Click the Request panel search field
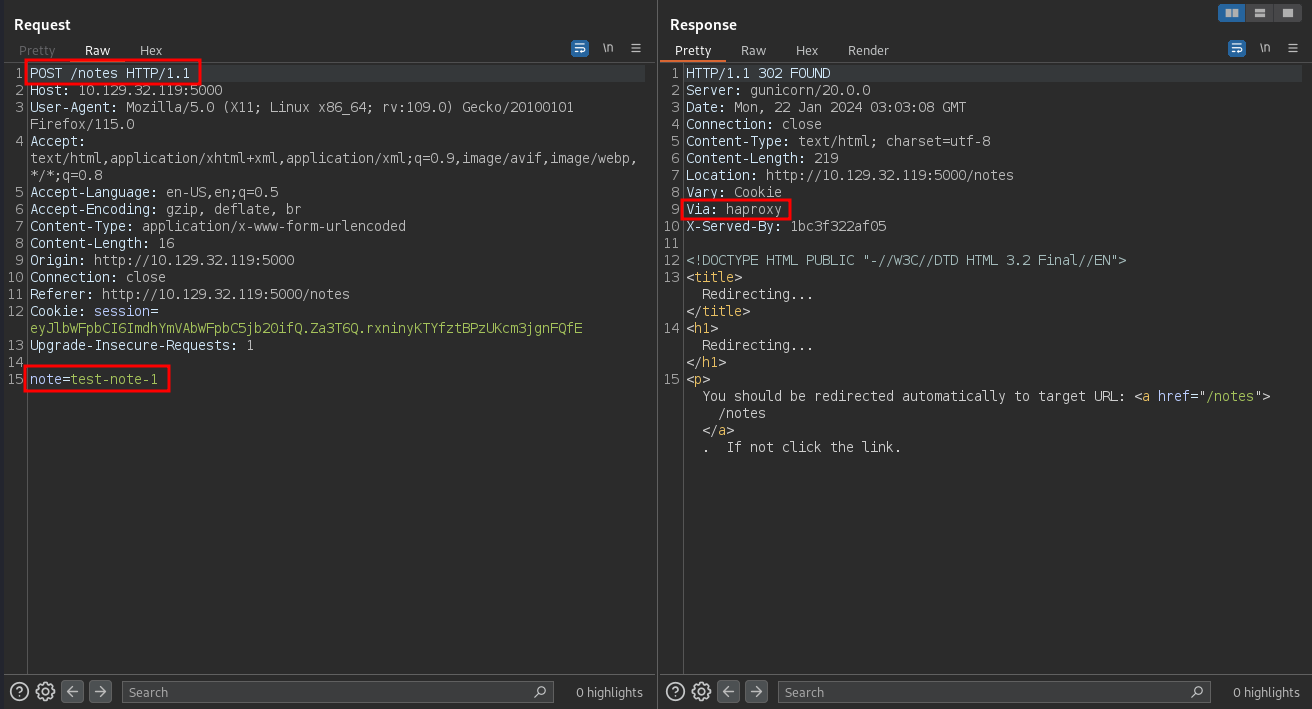This screenshot has width=1312, height=709. click(337, 691)
